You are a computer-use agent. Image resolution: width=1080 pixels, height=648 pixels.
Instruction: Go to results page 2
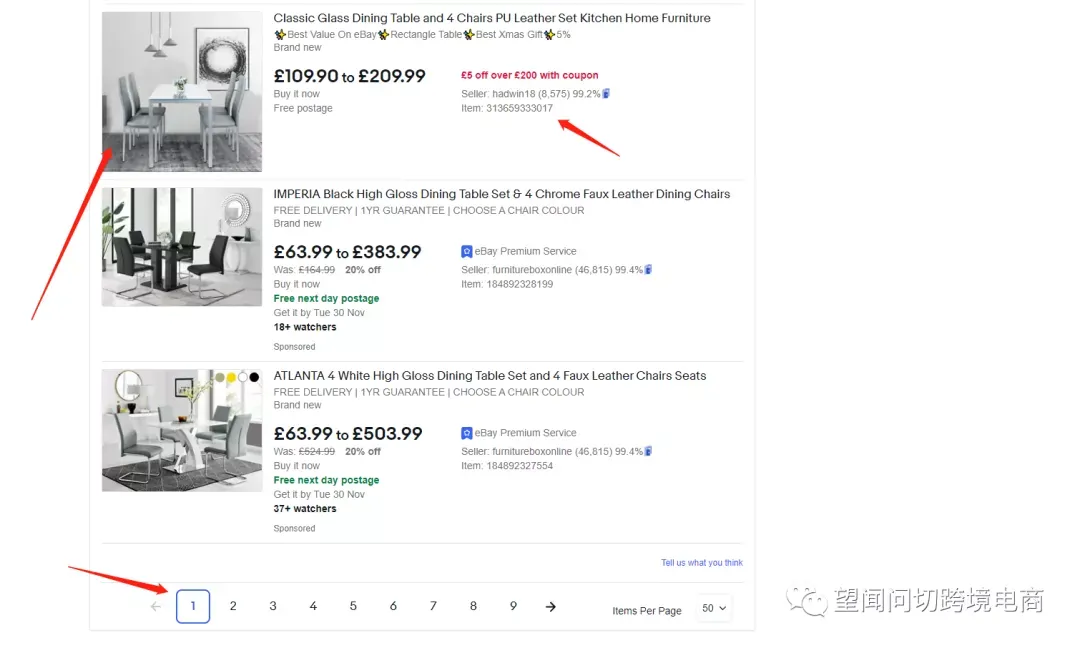[x=233, y=606]
